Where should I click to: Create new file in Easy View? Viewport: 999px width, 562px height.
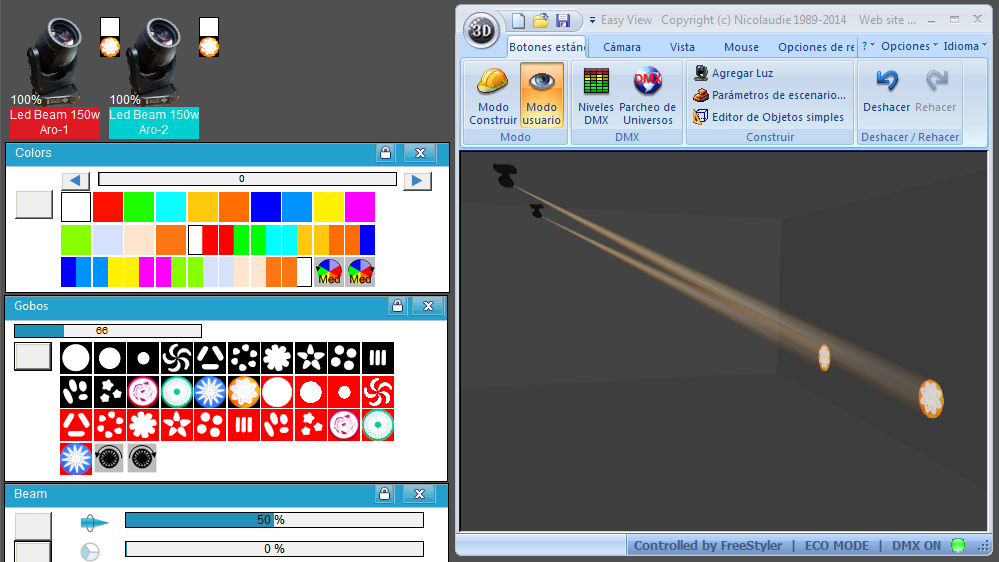(519, 20)
